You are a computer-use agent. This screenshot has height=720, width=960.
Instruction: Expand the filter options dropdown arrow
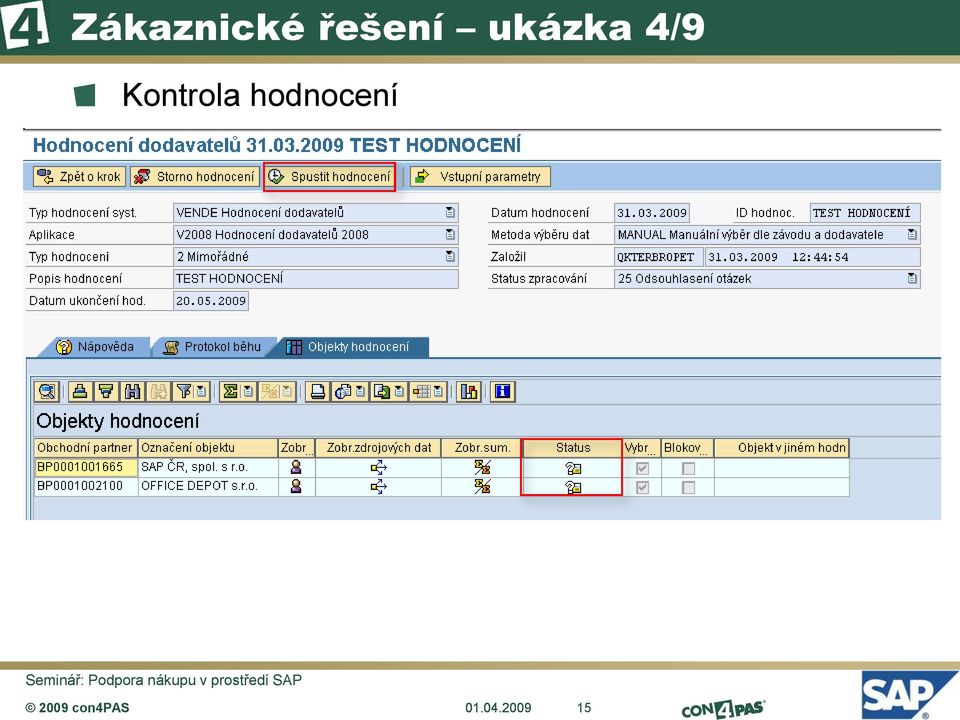coord(201,391)
